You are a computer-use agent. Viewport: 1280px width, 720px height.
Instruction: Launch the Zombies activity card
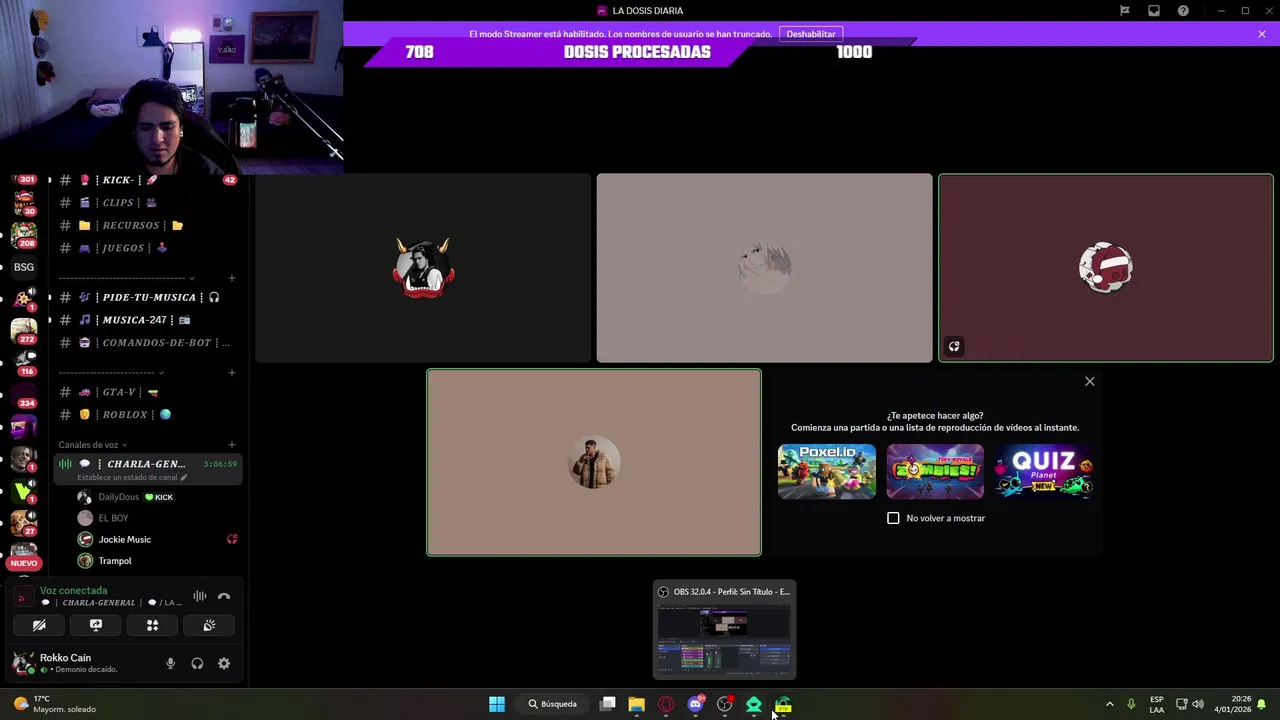(935, 471)
